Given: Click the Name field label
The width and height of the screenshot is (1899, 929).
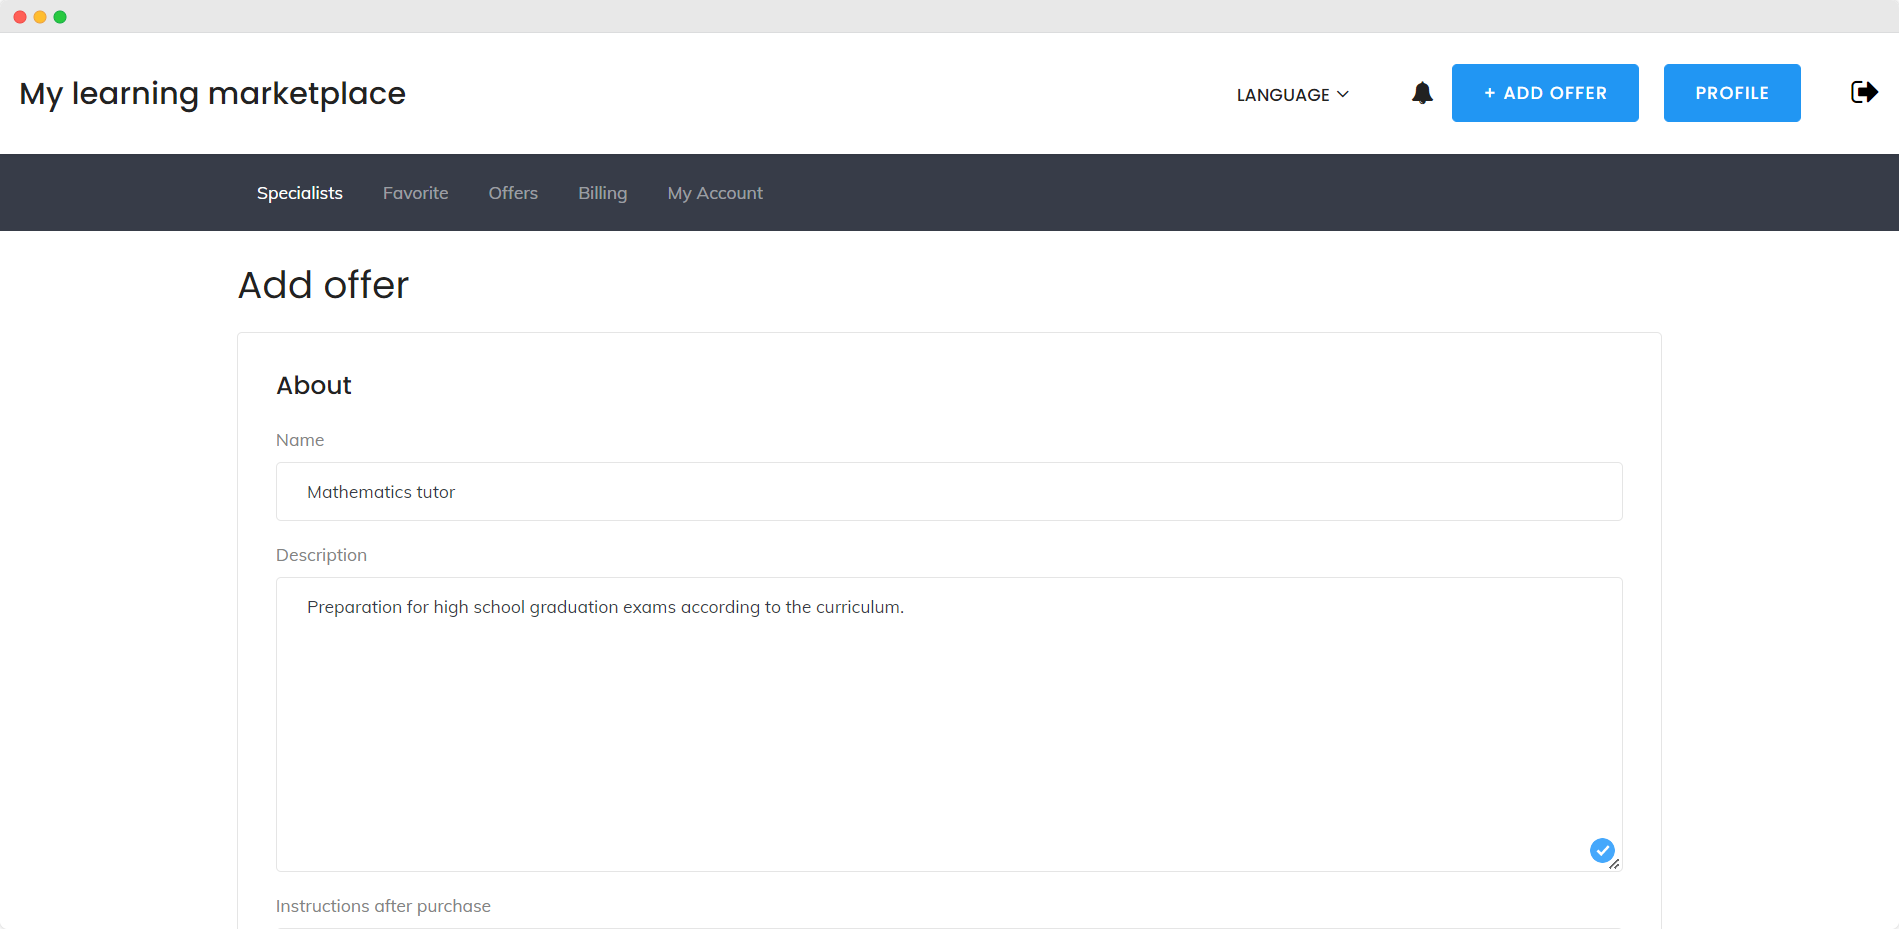Looking at the screenshot, I should (300, 440).
